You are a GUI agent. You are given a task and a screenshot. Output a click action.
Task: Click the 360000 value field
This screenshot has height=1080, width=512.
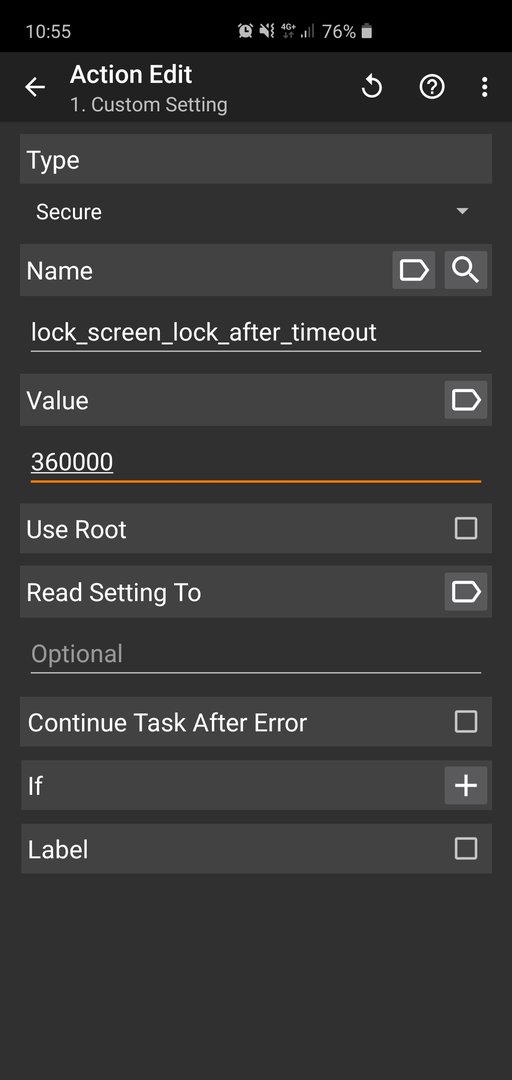(256, 462)
